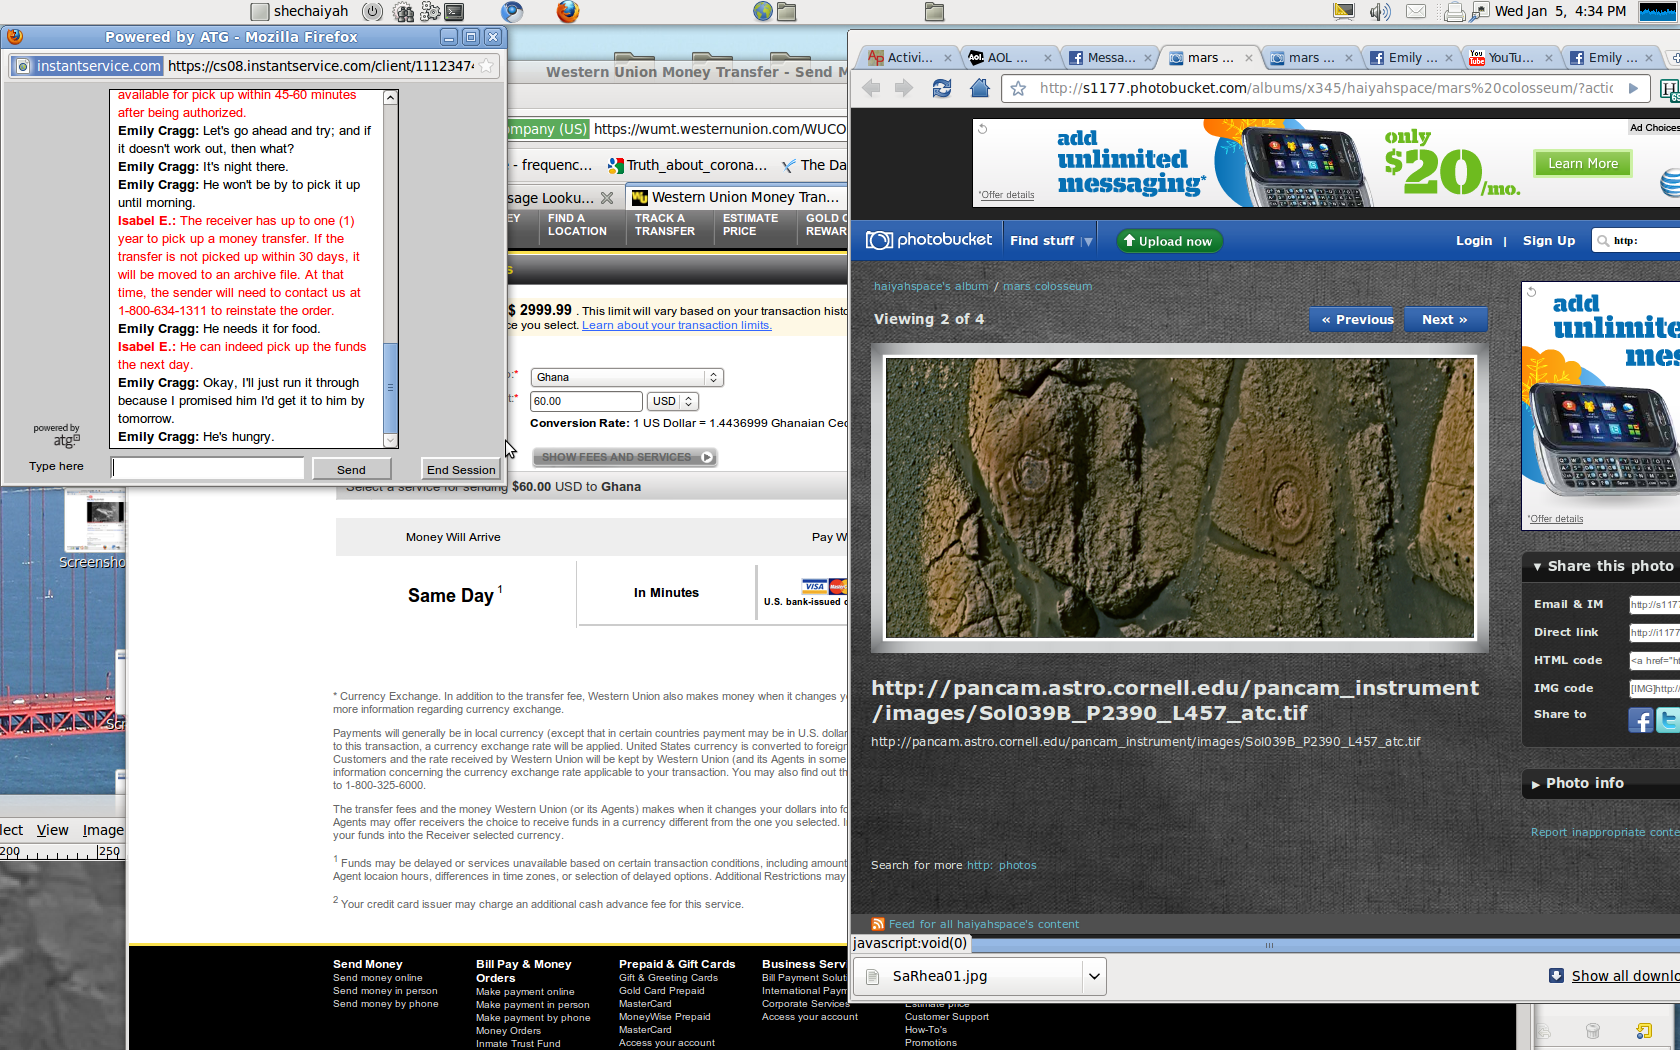Click the Learn More ad button
This screenshot has height=1050, width=1680.
[1582, 163]
